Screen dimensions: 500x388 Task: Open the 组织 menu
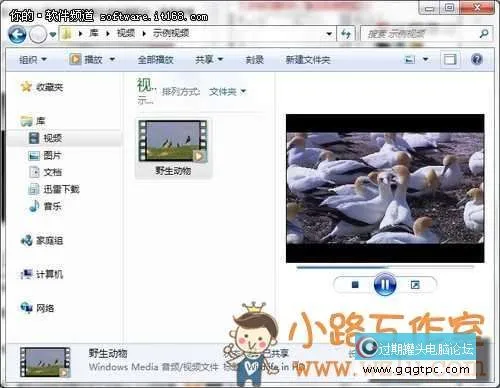click(x=33, y=60)
